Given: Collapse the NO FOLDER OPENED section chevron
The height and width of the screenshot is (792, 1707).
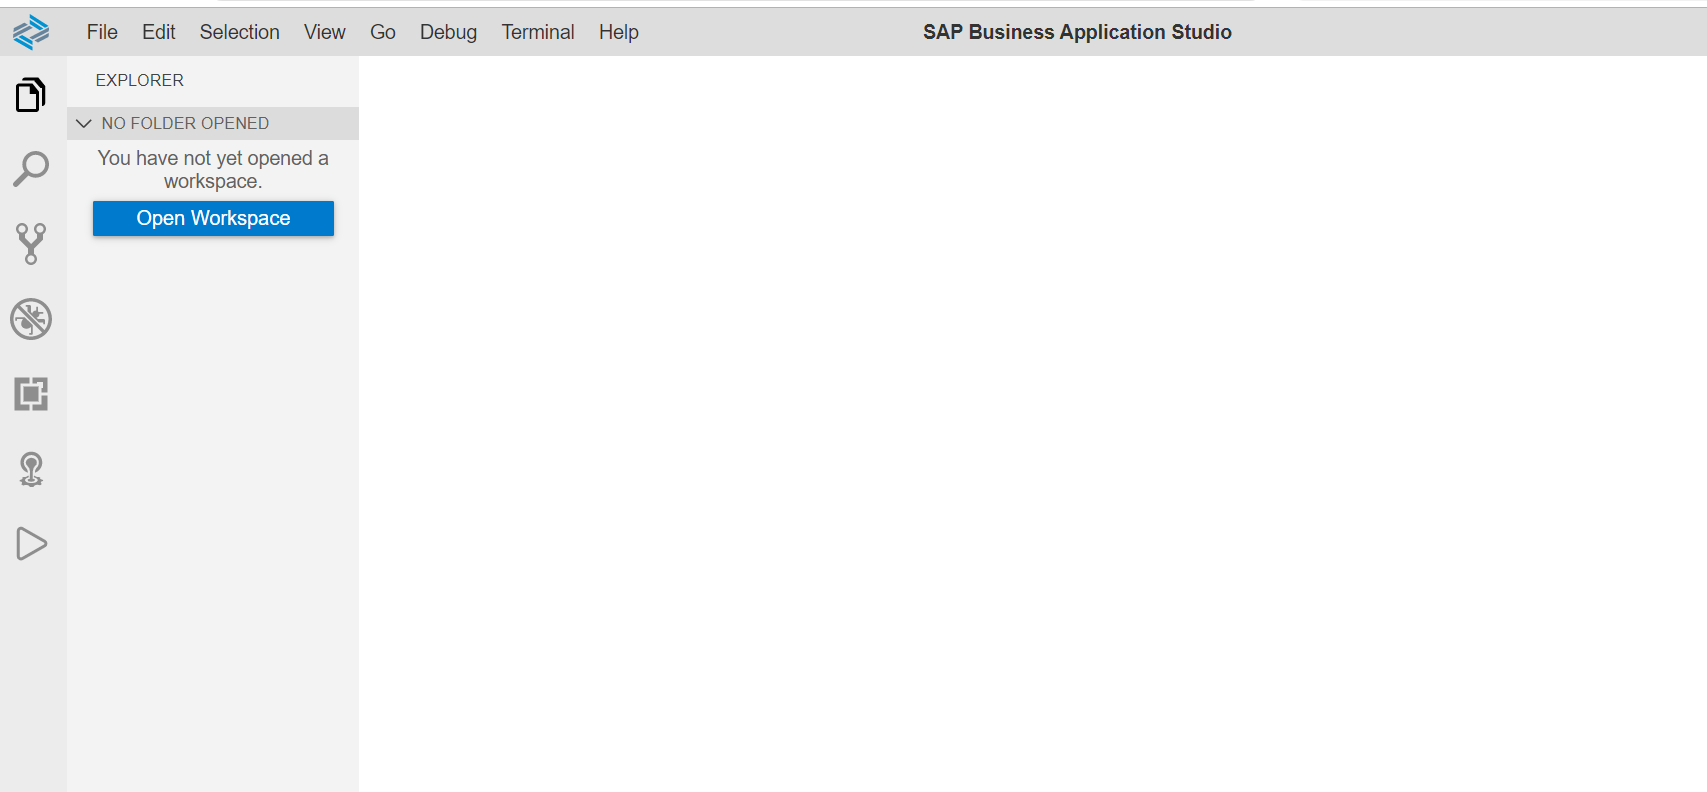Looking at the screenshot, I should [84, 123].
